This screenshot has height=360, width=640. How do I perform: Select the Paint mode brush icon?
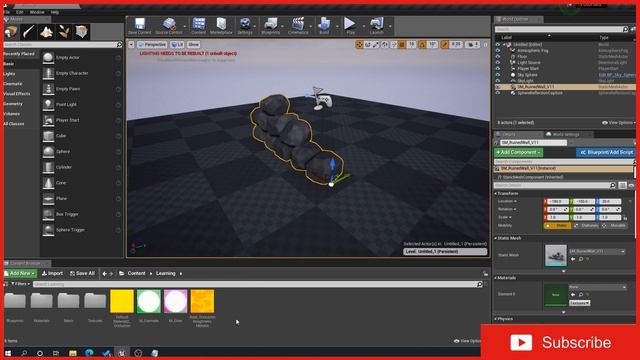point(29,32)
